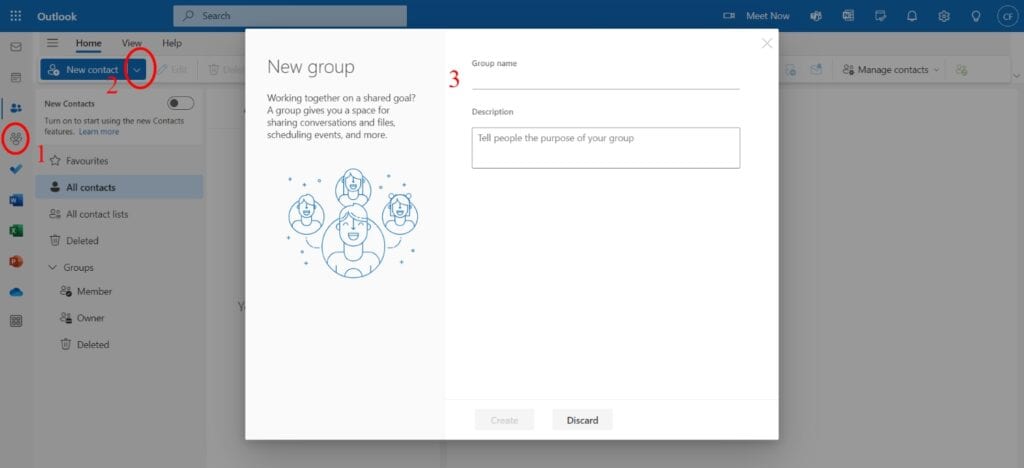Switch to the Help tab
1024x468 pixels.
pos(172,43)
